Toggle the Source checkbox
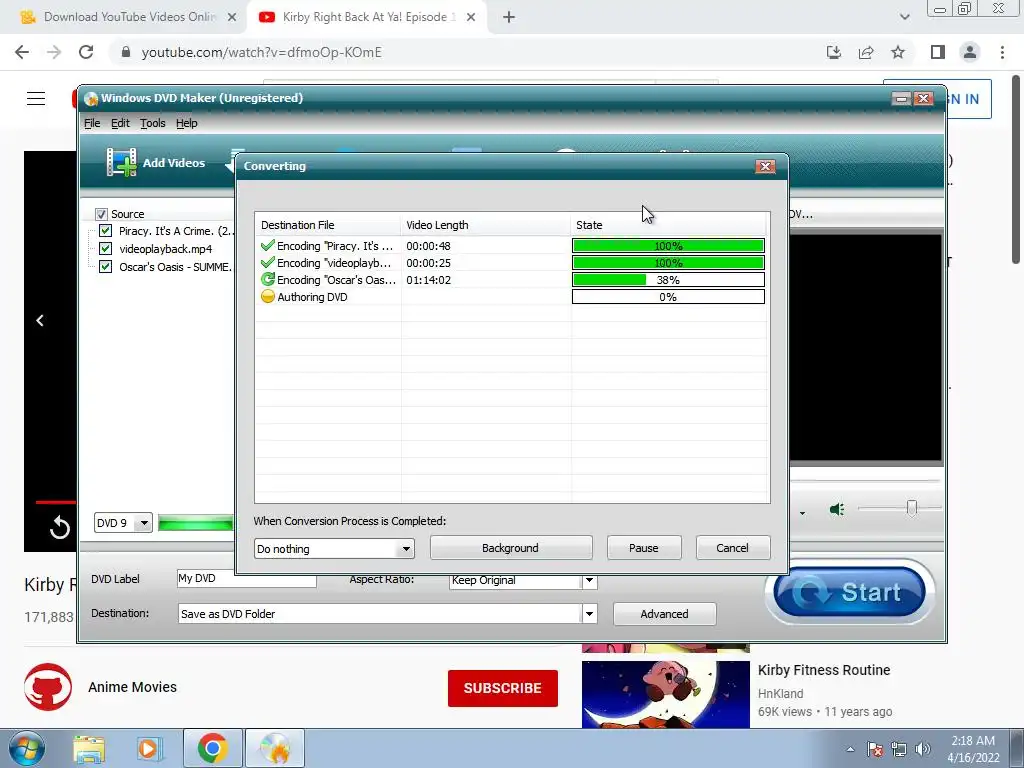The image size is (1024, 768). pyautogui.click(x=101, y=214)
